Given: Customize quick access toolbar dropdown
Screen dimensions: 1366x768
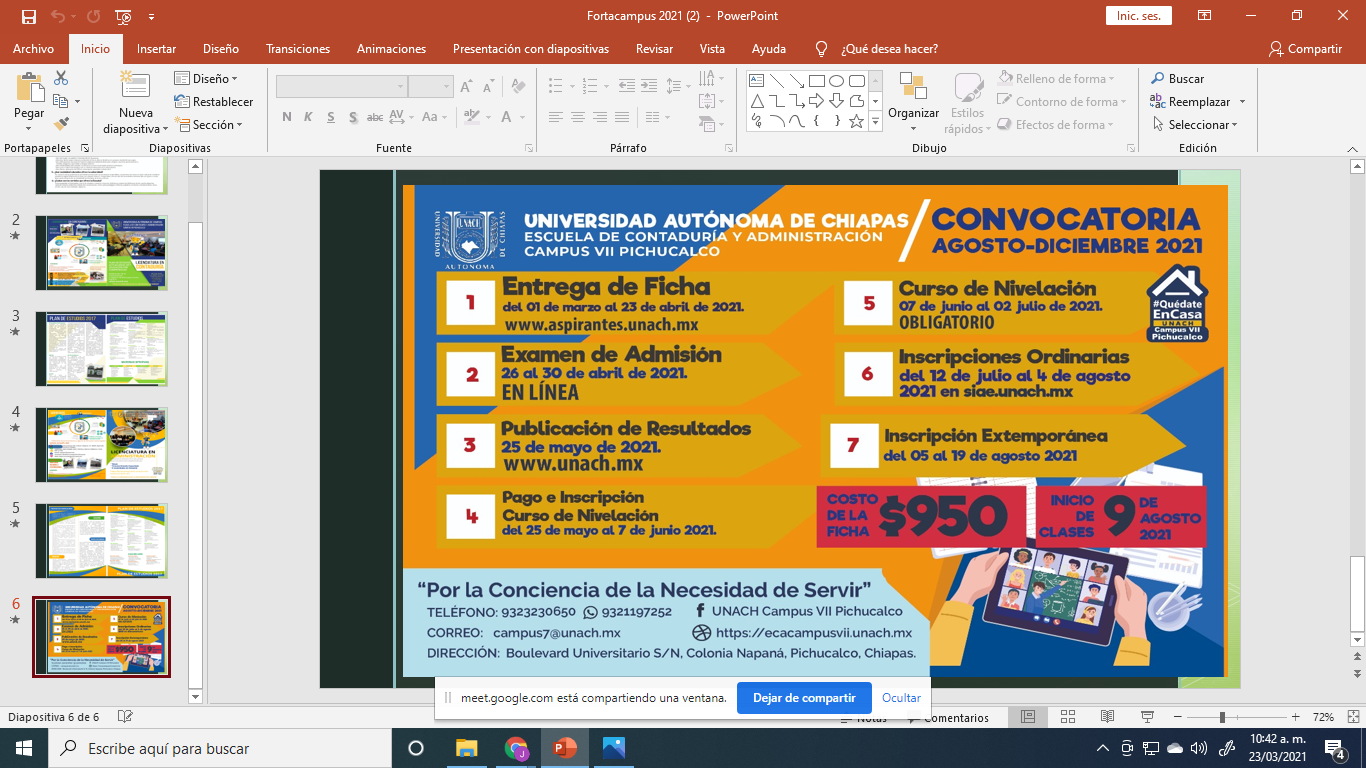Looking at the screenshot, I should (151, 17).
